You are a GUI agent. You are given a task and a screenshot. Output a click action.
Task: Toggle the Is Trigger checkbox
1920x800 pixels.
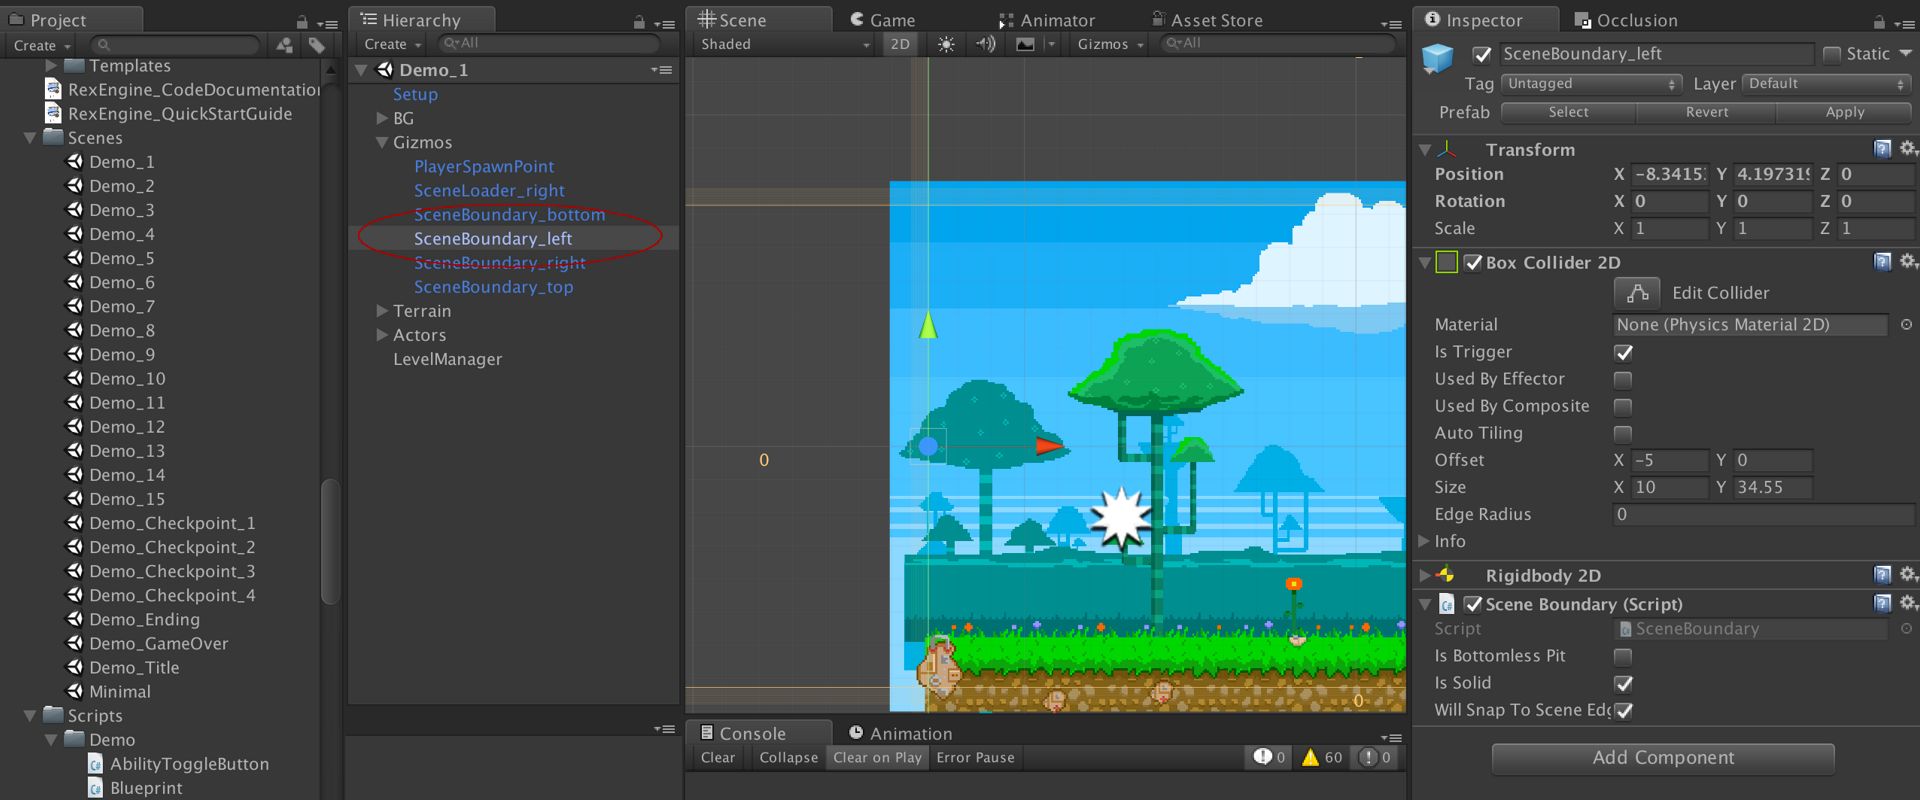point(1623,352)
